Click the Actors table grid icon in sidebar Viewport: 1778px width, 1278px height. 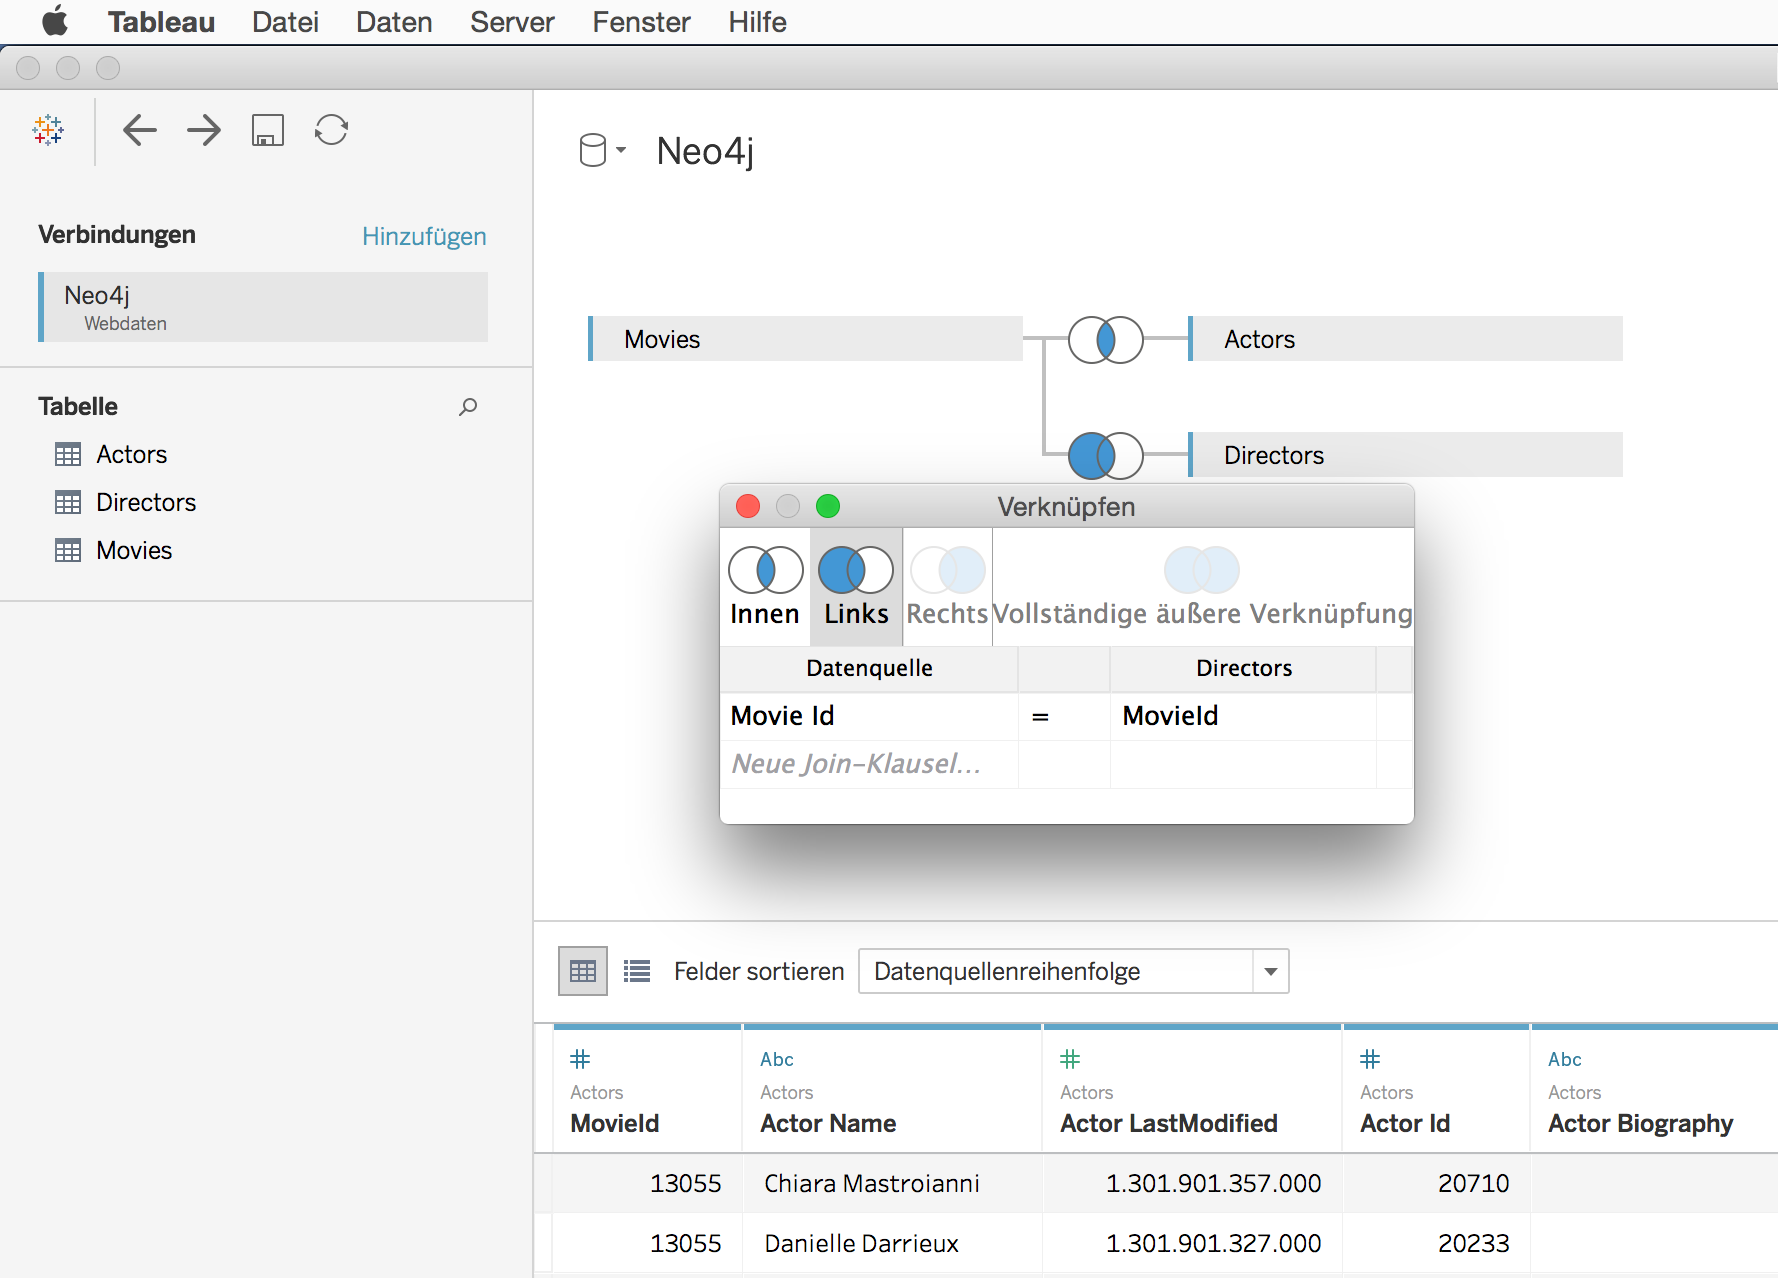(x=68, y=455)
